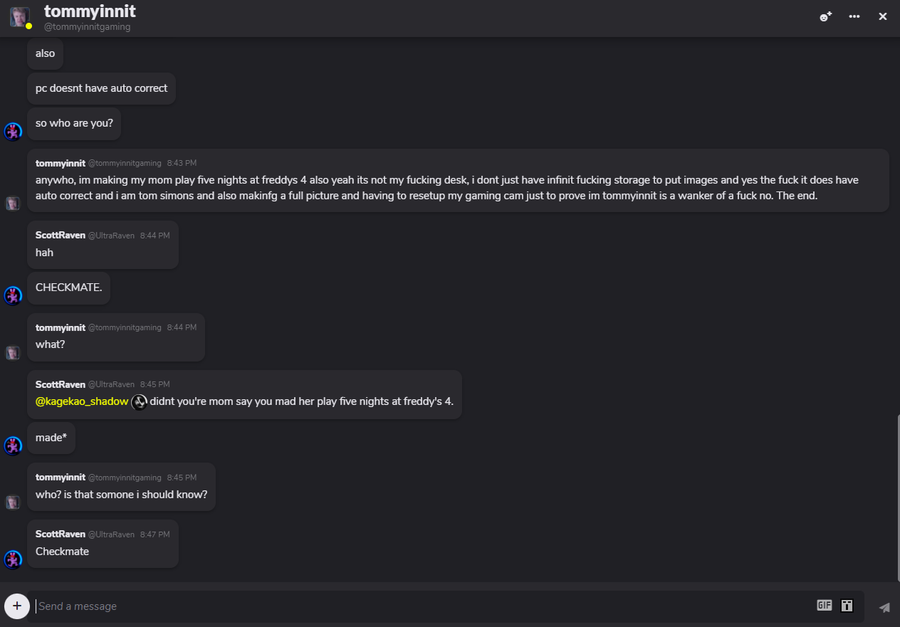The width and height of the screenshot is (900, 627).
Task: Click the send message arrow icon
Action: 884,606
